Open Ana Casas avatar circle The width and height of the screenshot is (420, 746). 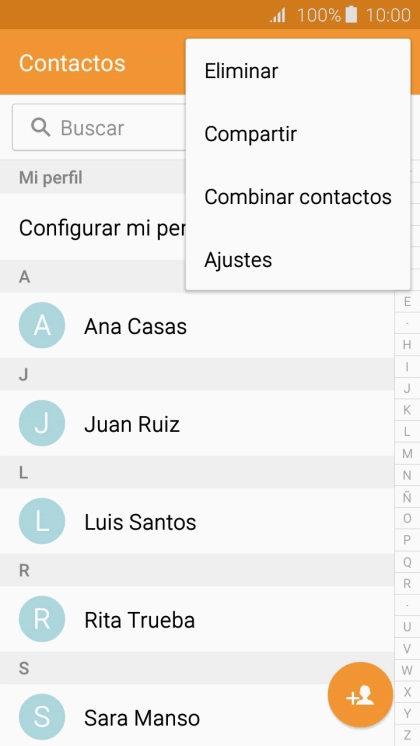click(42, 325)
